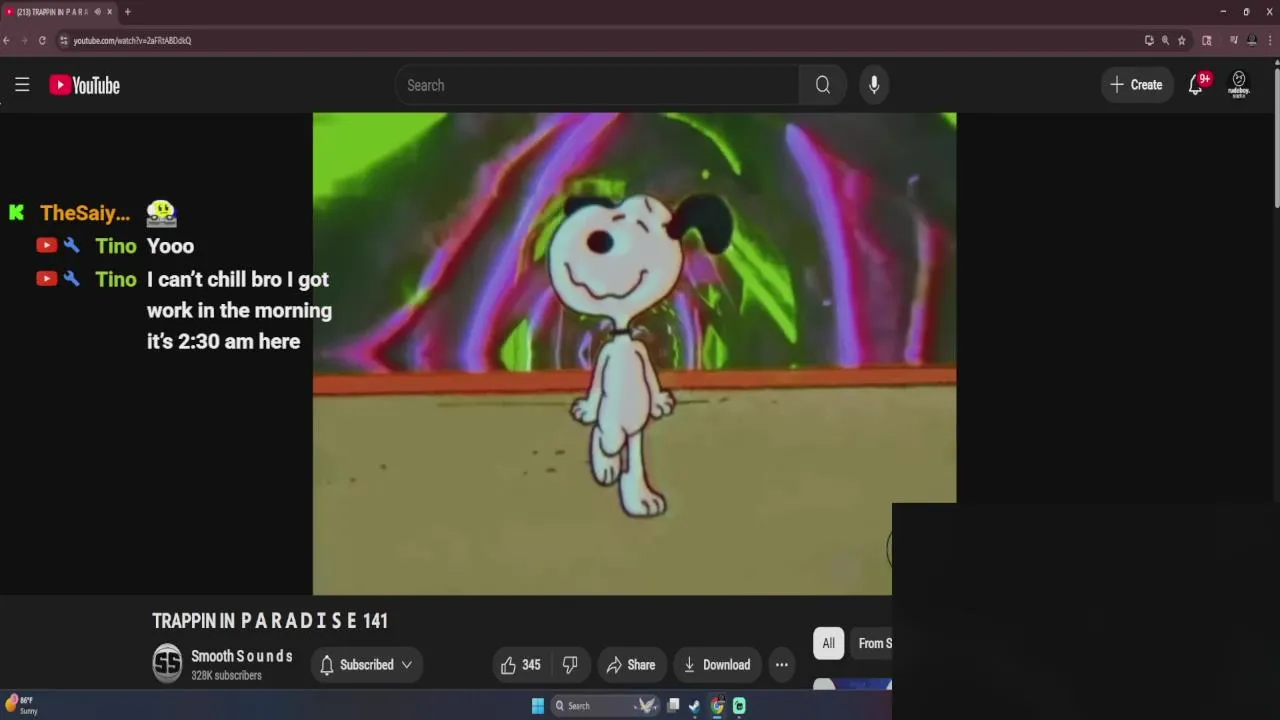Open Chrome from the taskbar
This screenshot has height=720, width=1280.
tap(717, 706)
